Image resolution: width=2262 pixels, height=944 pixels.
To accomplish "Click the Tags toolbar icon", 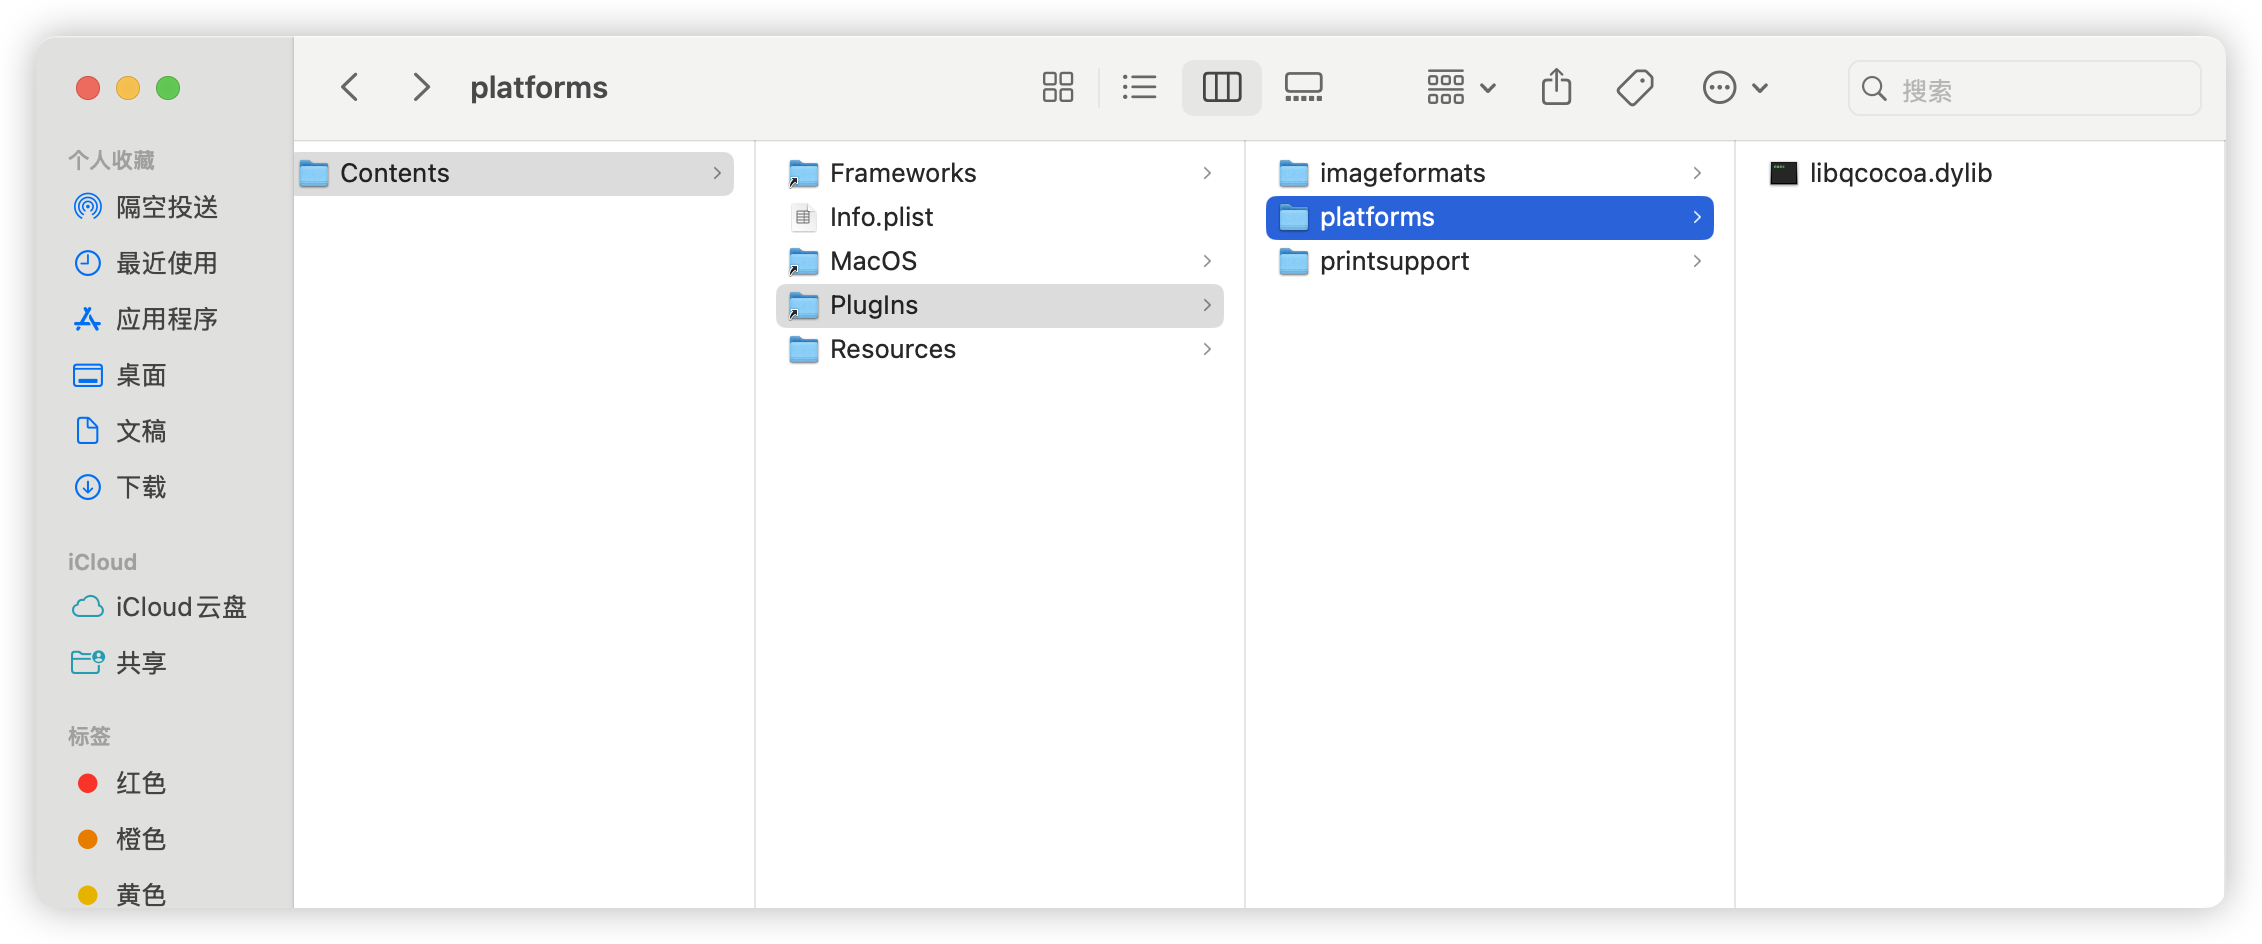I will pyautogui.click(x=1635, y=88).
